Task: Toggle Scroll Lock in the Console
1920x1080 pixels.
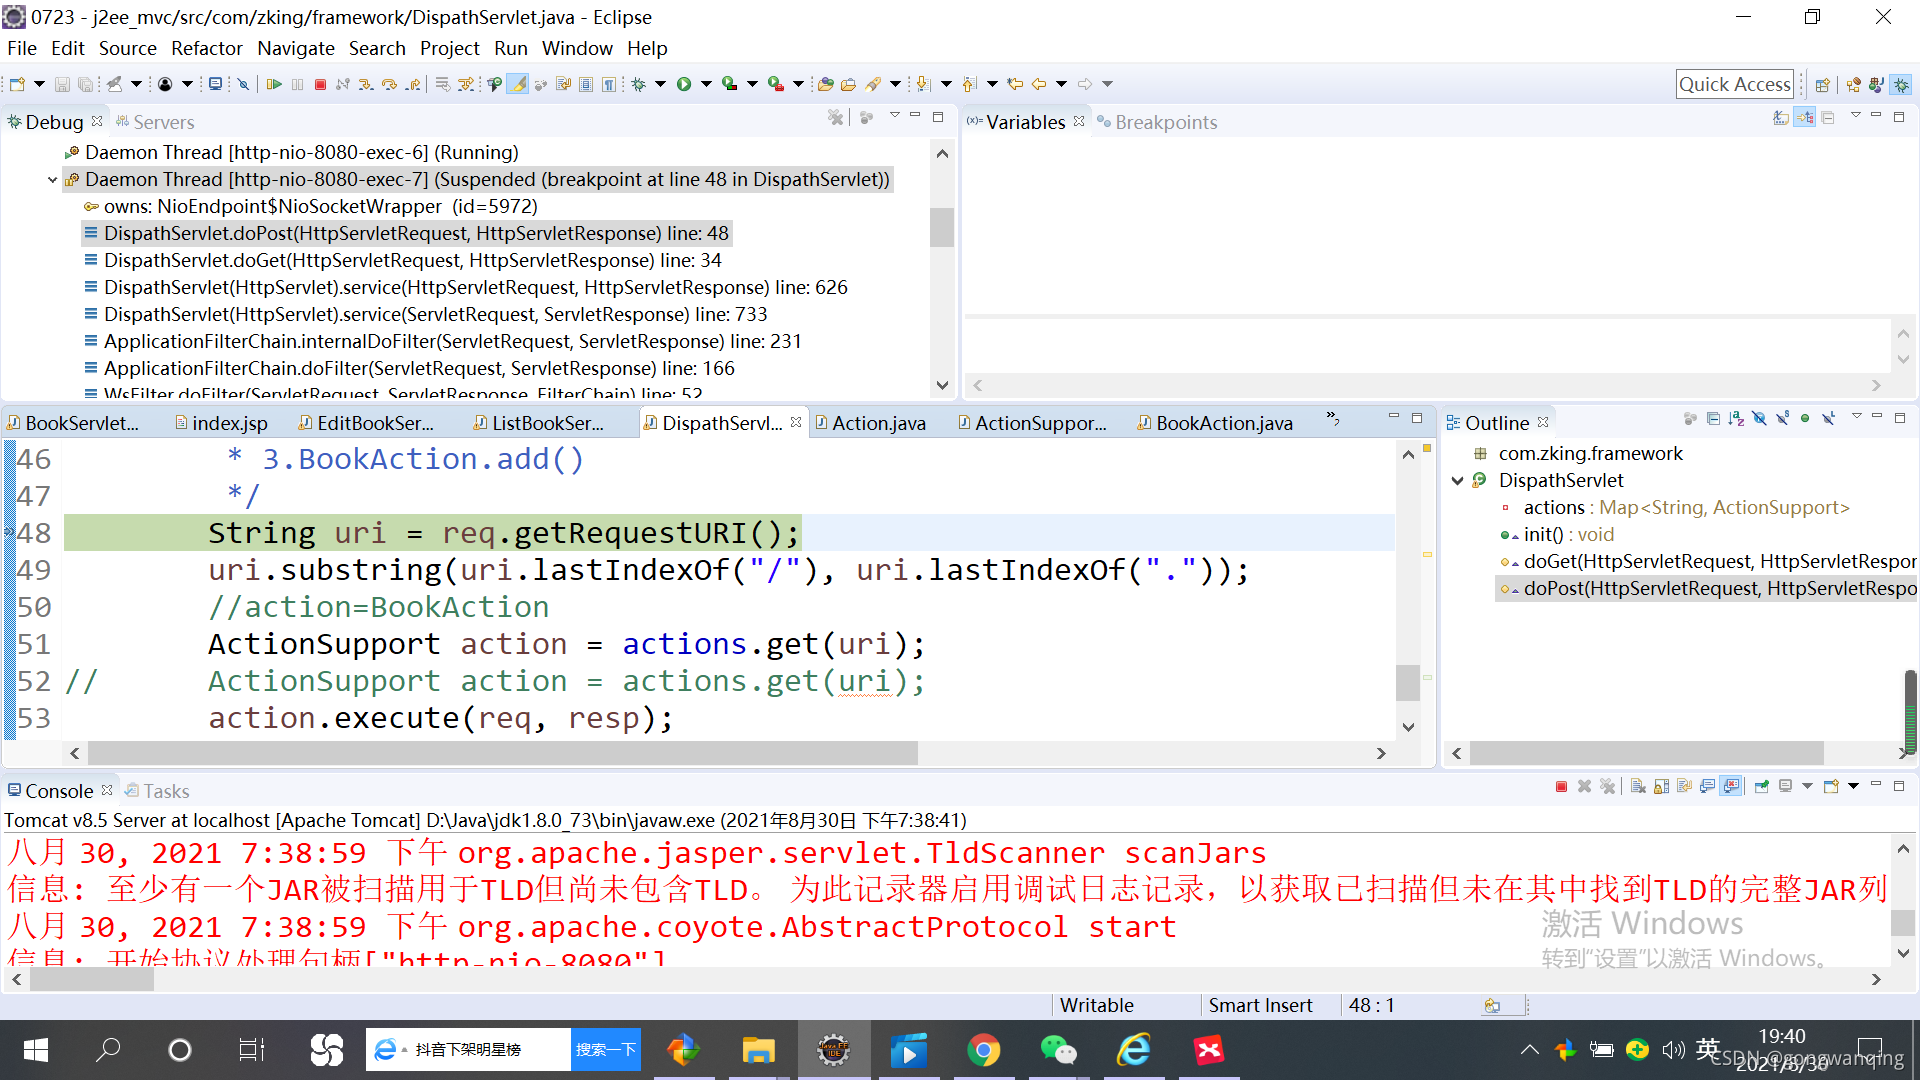Action: (x=1661, y=786)
